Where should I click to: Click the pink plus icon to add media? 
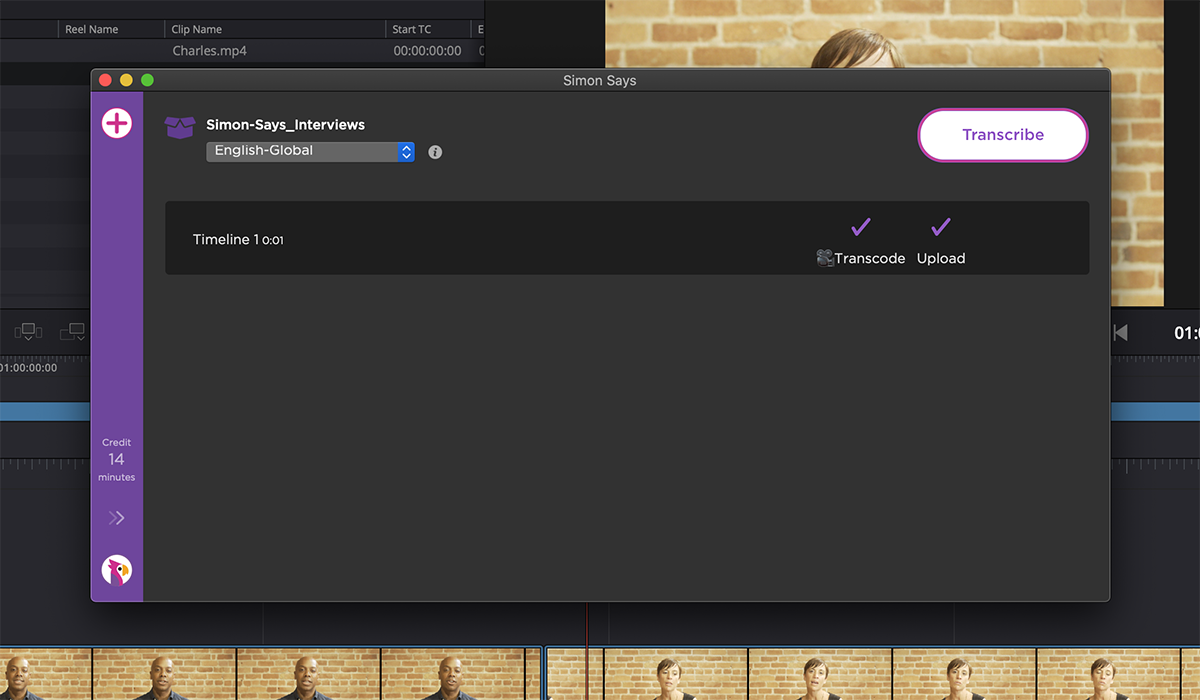coord(116,123)
